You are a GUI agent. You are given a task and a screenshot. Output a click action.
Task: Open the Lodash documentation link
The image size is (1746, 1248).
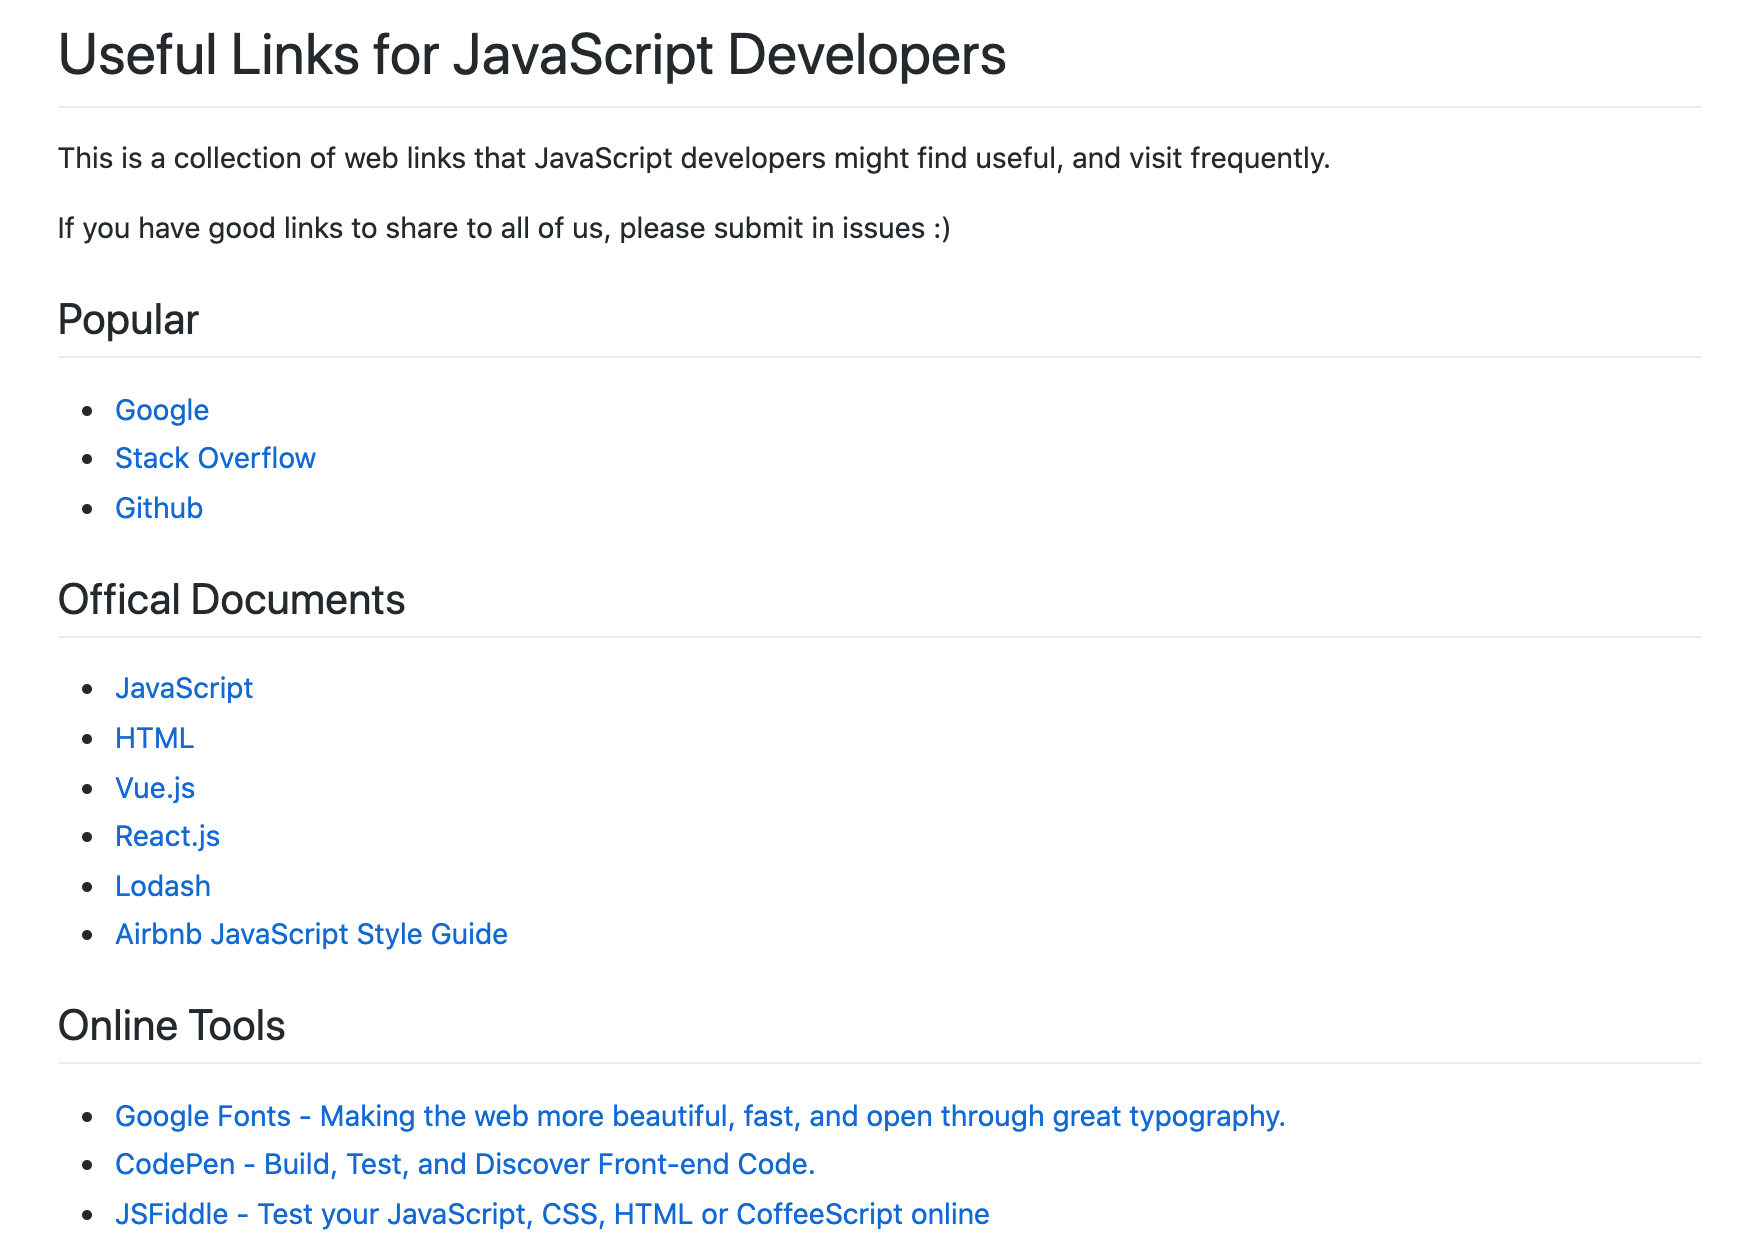pyautogui.click(x=163, y=886)
